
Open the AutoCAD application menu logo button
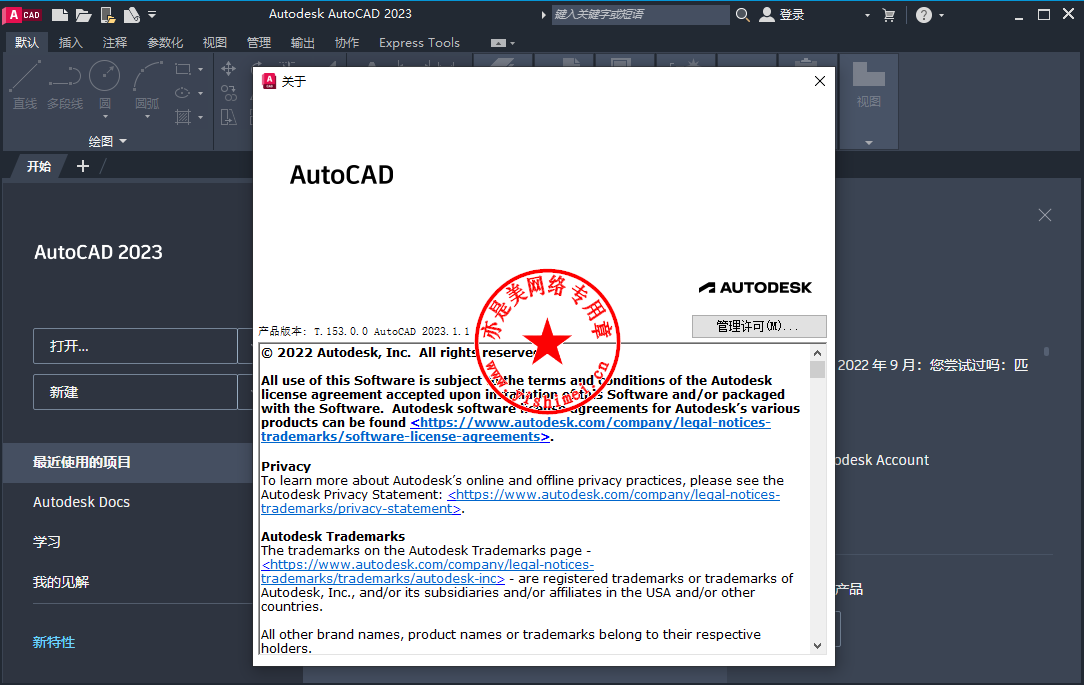(24, 15)
